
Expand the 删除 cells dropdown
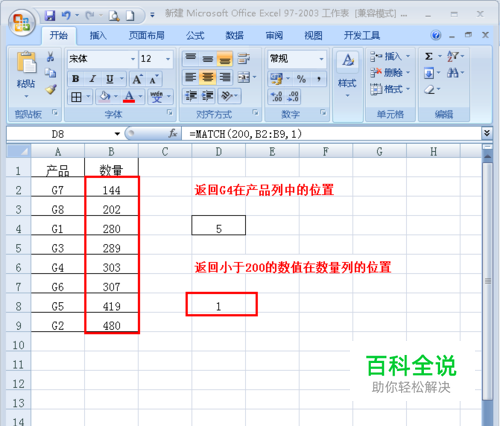[x=408, y=73]
